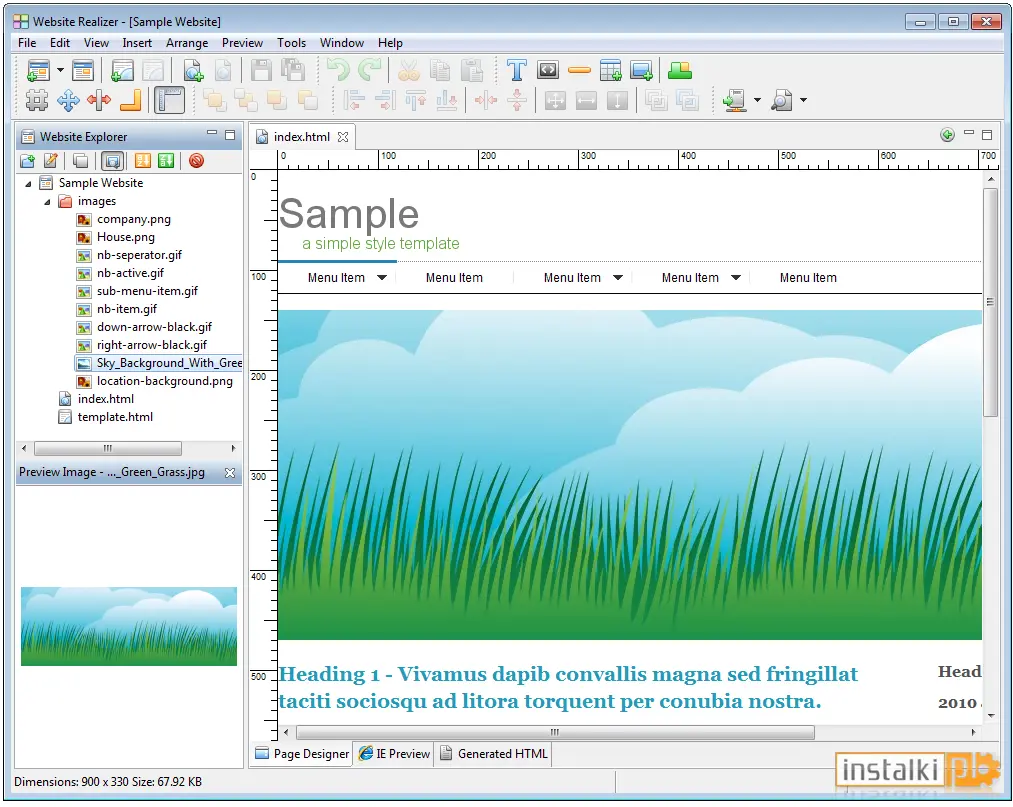This screenshot has height=807, width=1013.
Task: Open the Arrange menu
Action: [x=187, y=43]
